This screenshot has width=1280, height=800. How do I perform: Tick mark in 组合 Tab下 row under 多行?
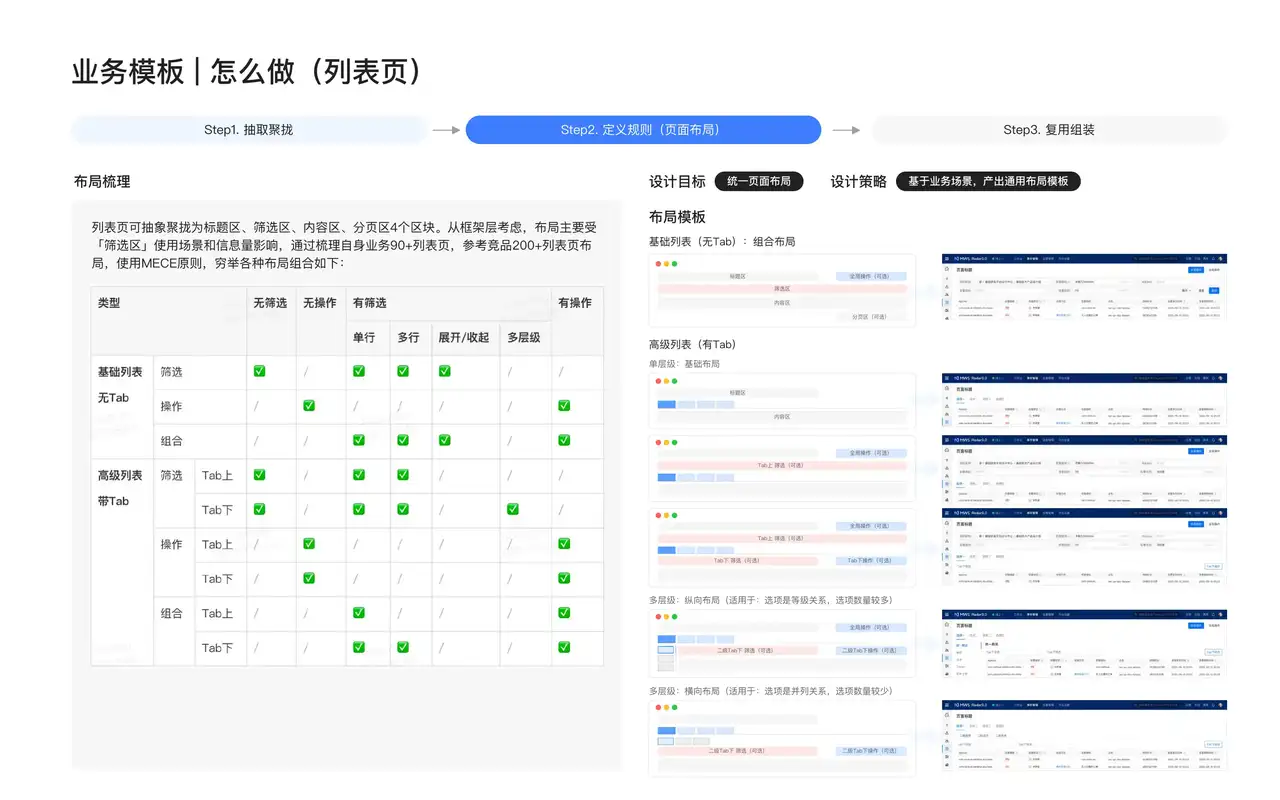(403, 647)
